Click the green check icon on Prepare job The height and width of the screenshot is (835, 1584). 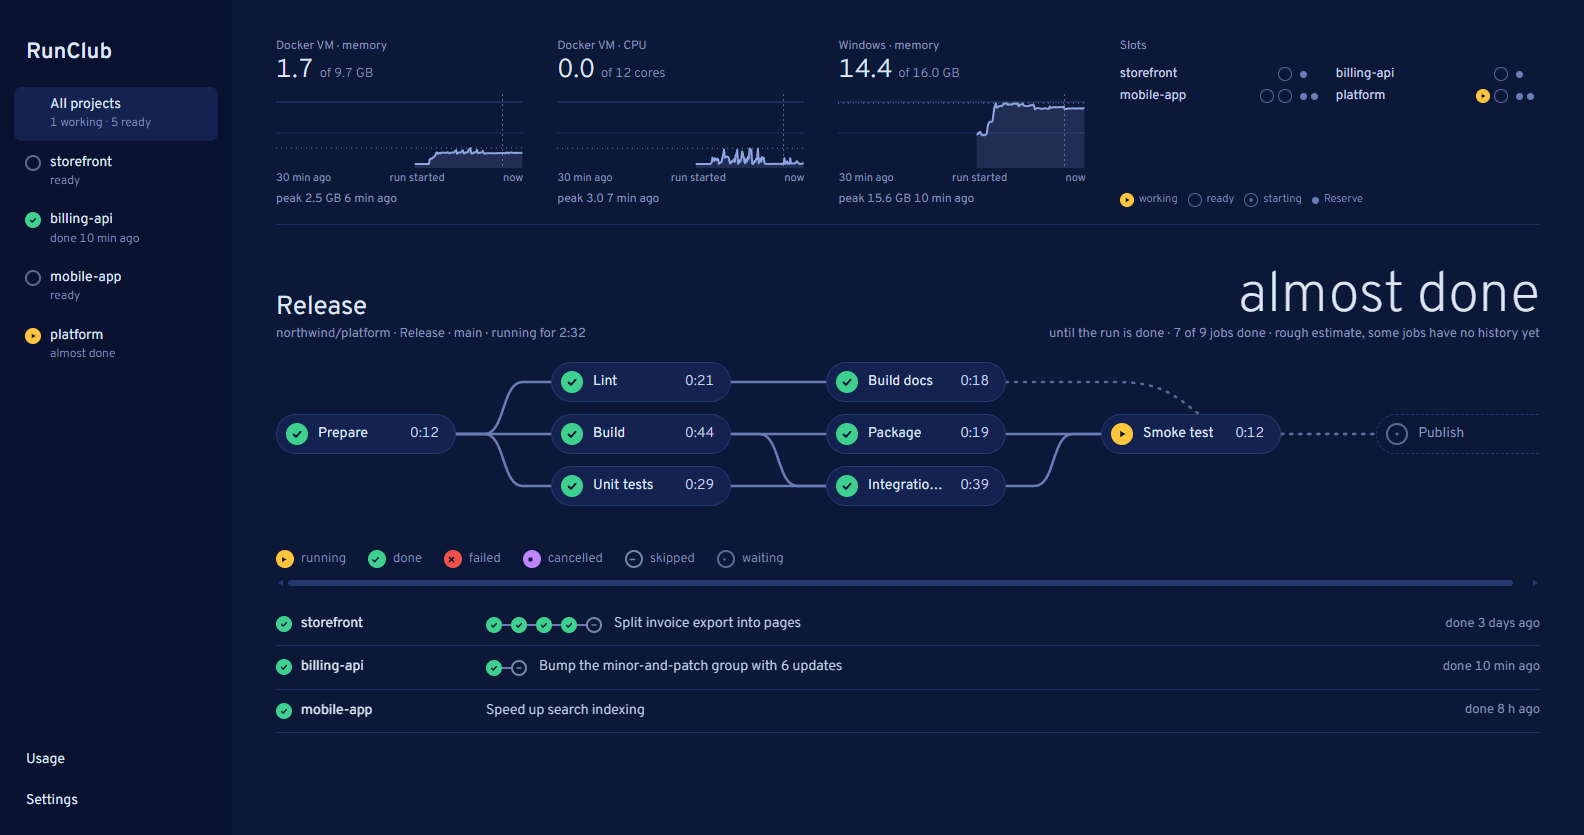tap(297, 433)
